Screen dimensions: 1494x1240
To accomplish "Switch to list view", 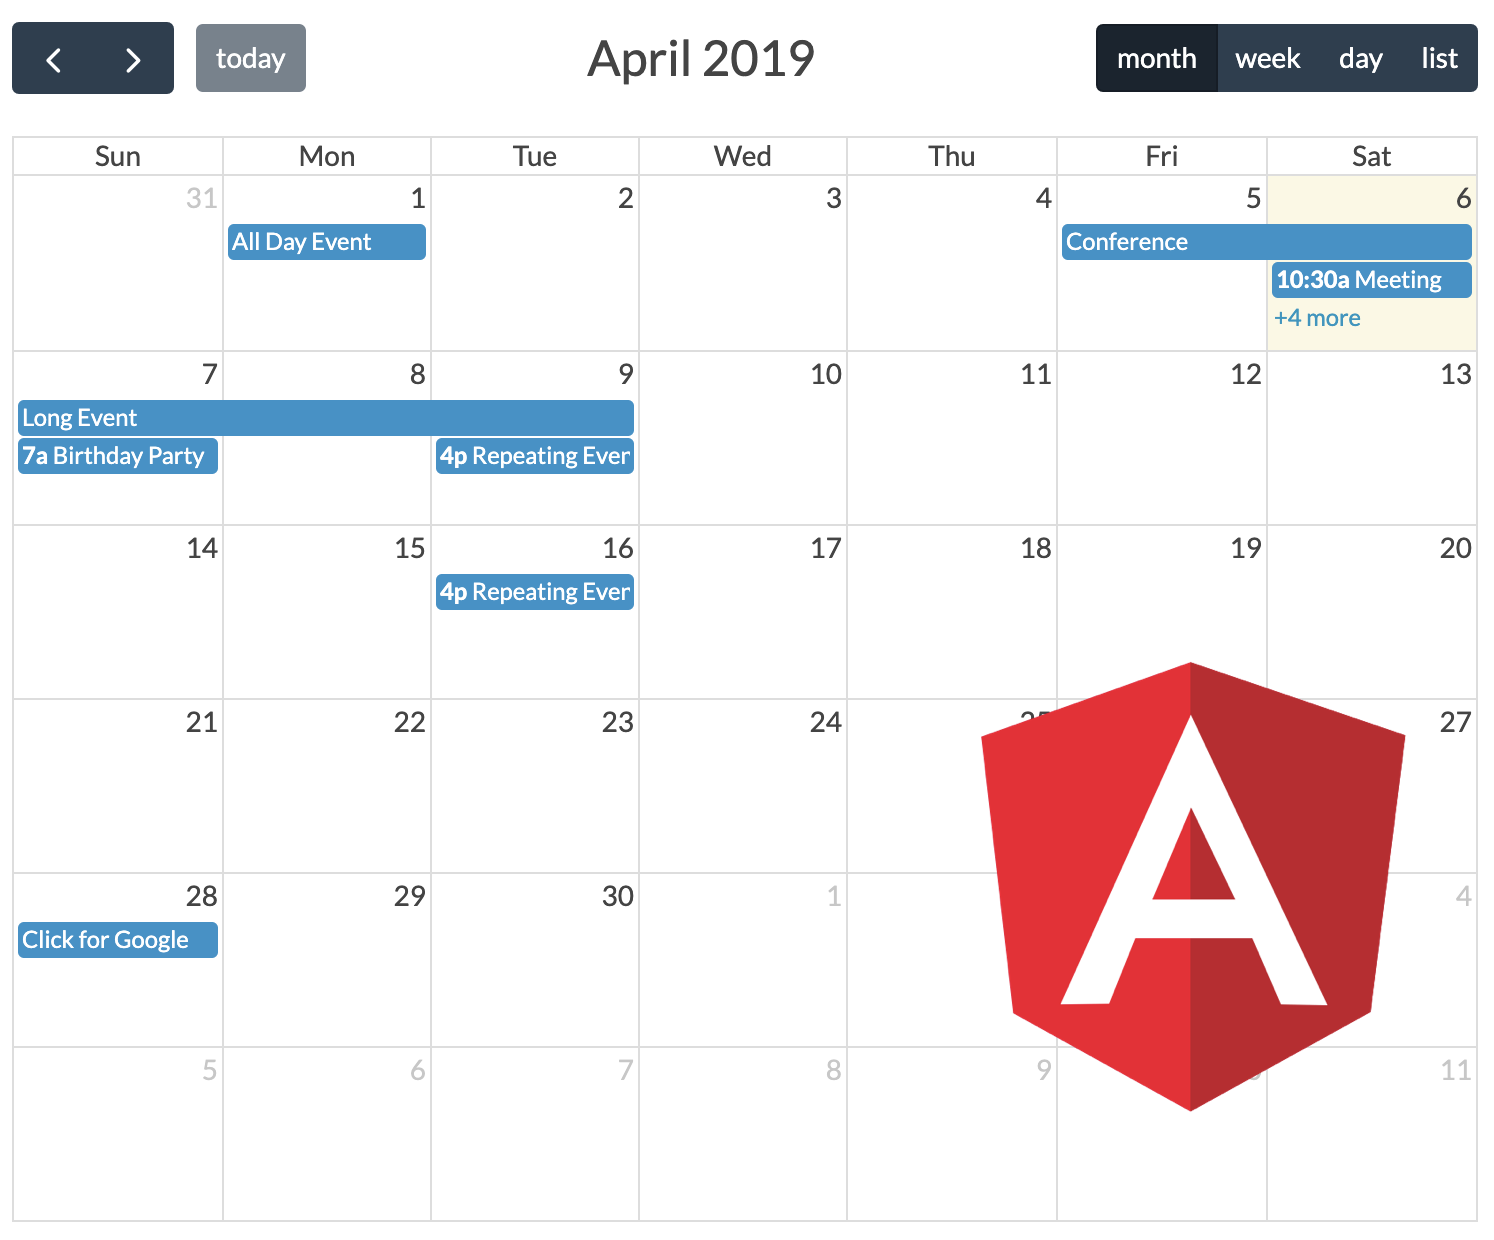I will pyautogui.click(x=1439, y=59).
